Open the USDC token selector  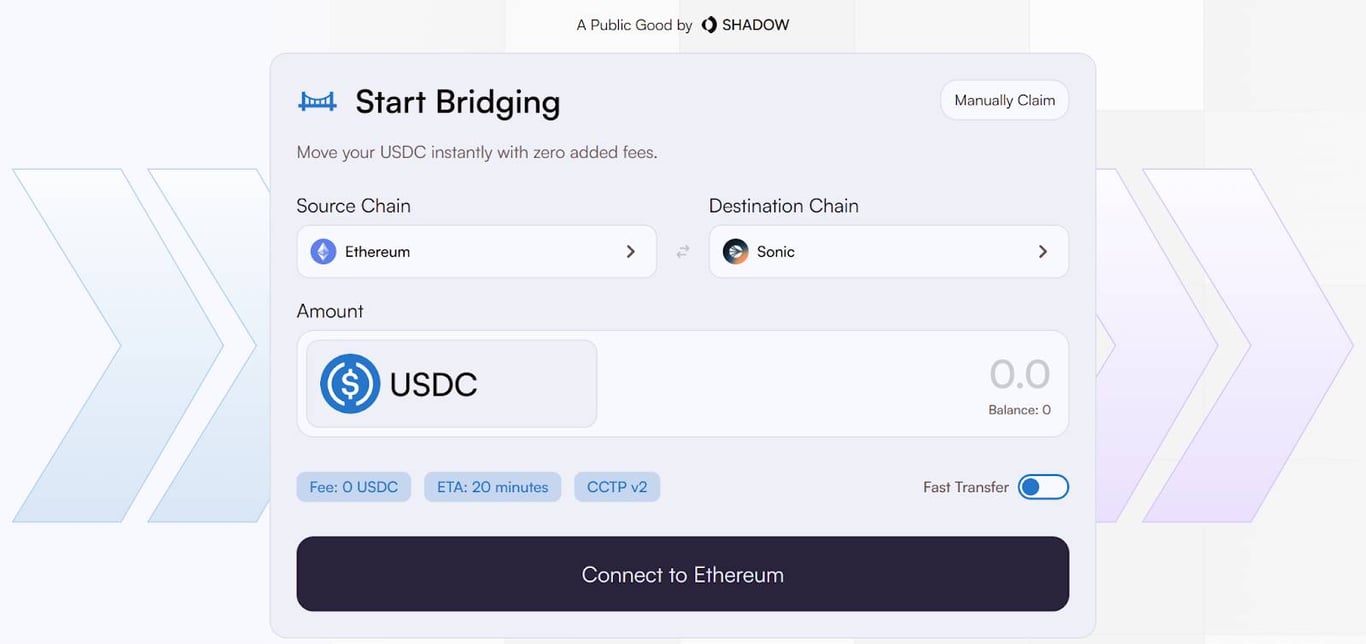click(451, 384)
